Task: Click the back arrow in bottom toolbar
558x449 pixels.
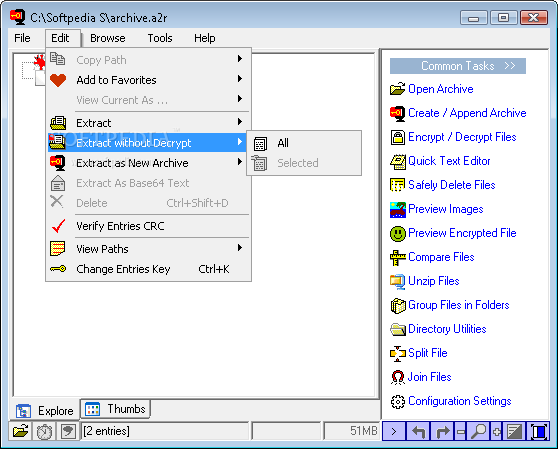Action: 418,432
